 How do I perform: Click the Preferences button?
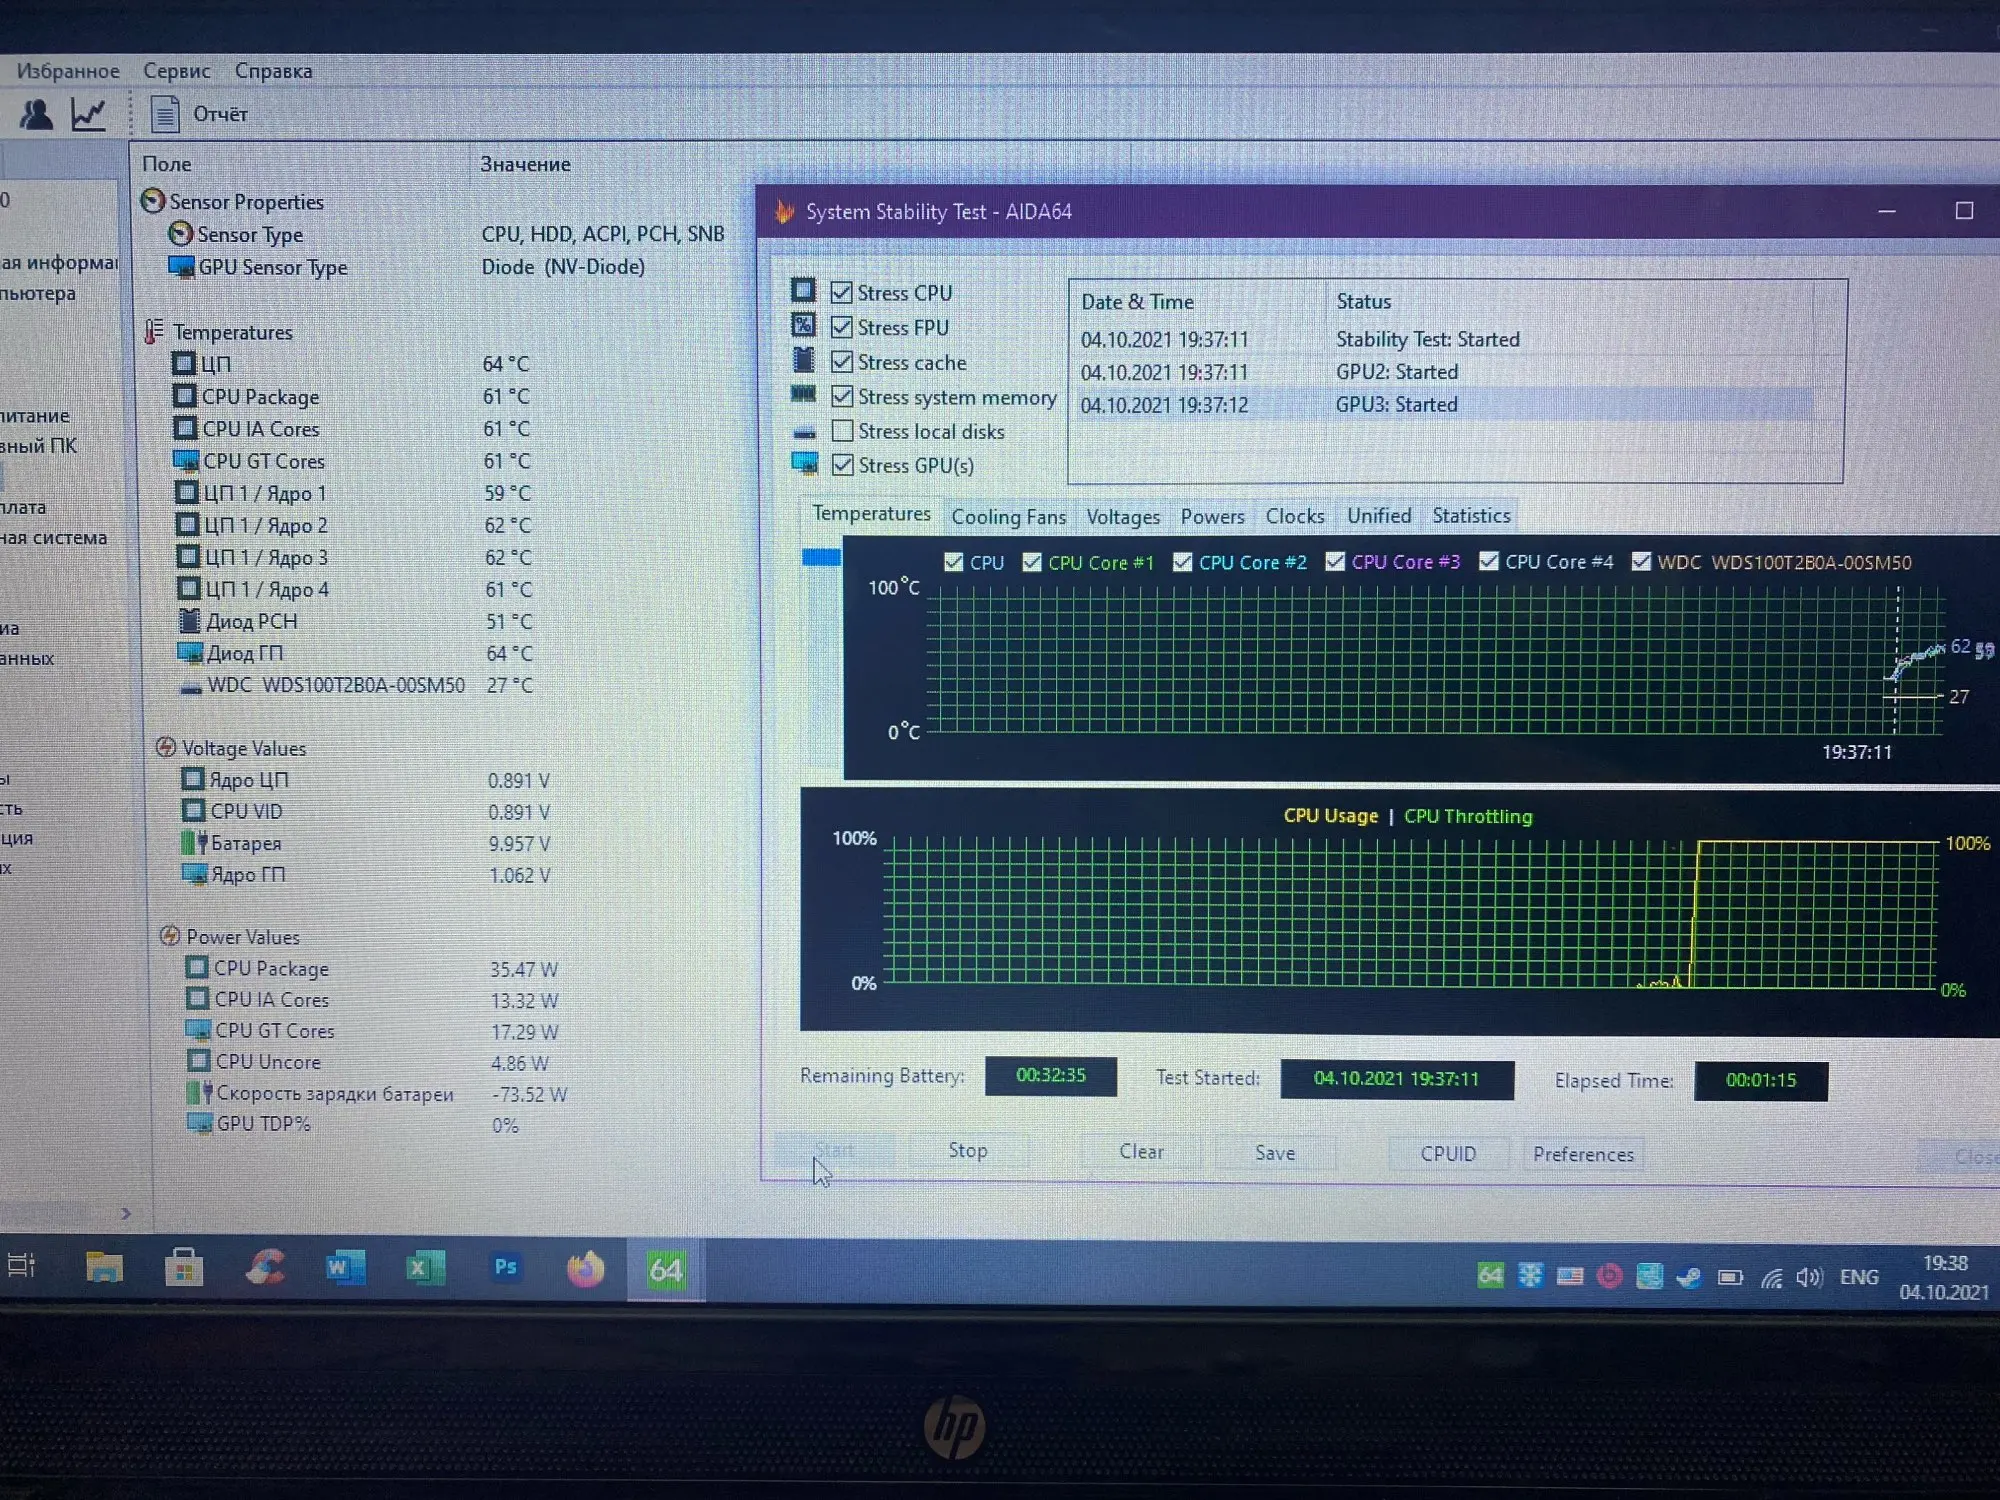coord(1583,1154)
